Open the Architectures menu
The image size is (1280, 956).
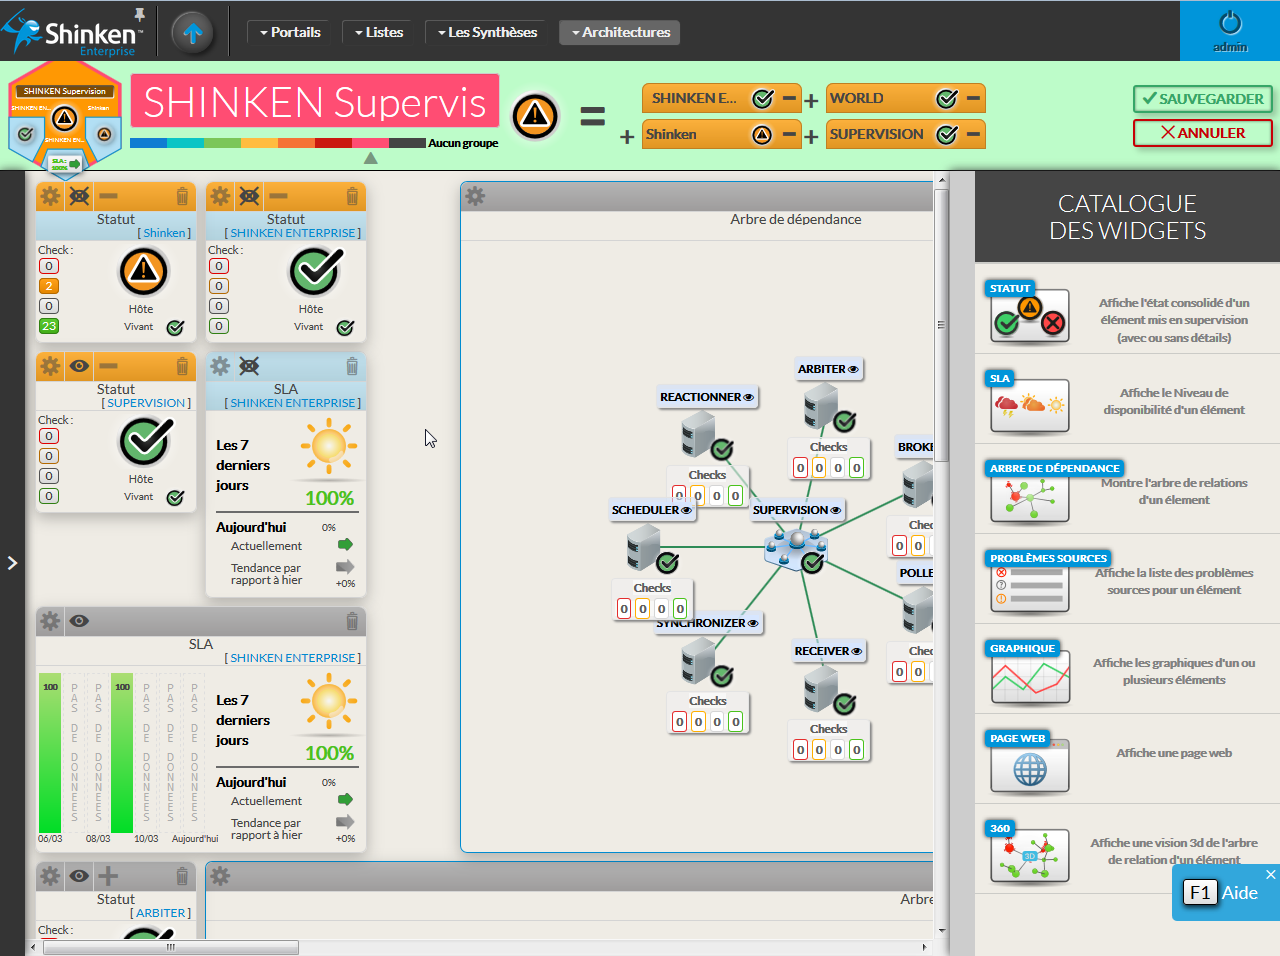[620, 33]
